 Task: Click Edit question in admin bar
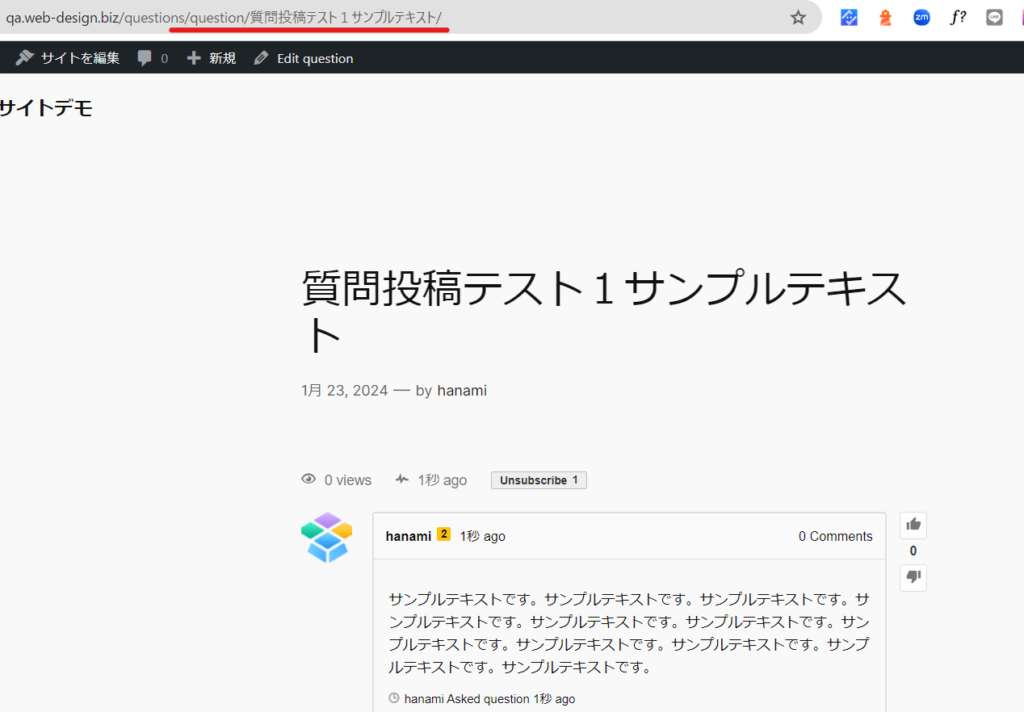303,58
